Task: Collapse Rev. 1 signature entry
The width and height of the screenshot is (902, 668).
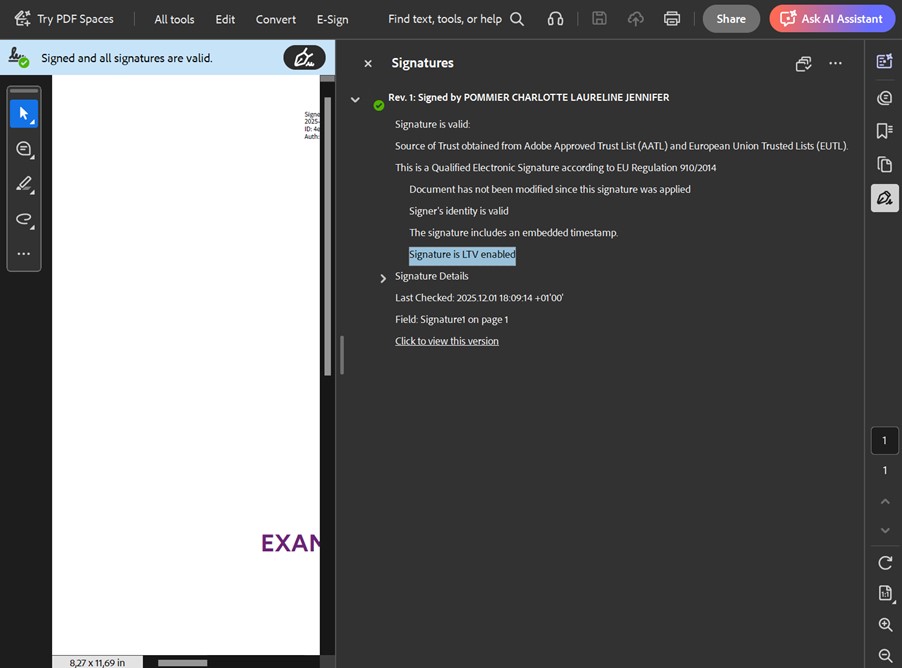Action: pyautogui.click(x=356, y=100)
